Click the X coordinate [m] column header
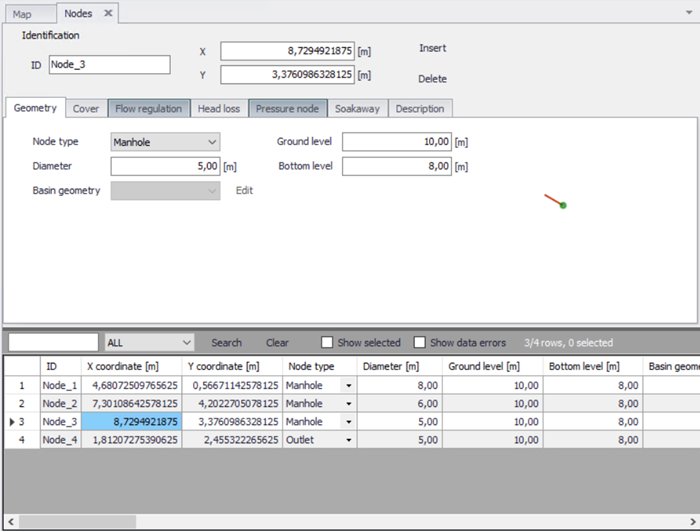This screenshot has height=531, width=700. [x=132, y=366]
